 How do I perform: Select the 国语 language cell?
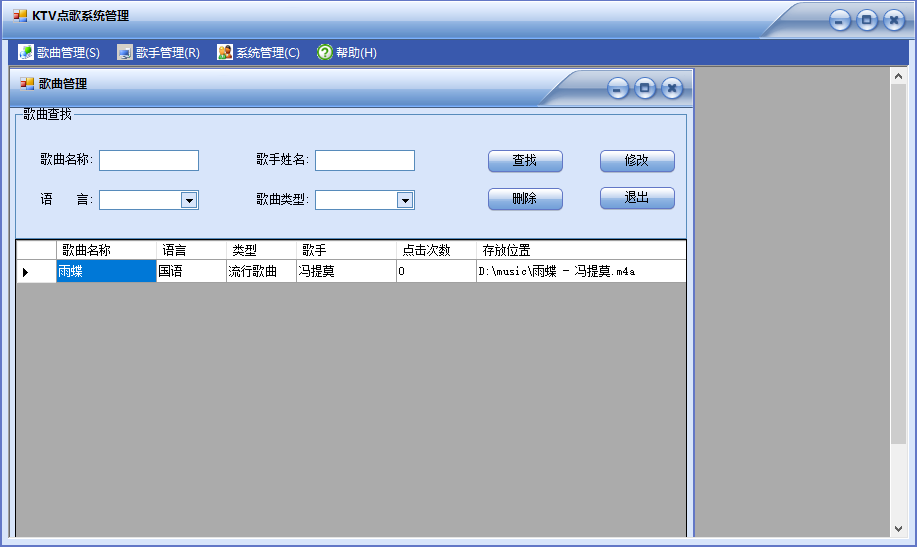tap(191, 271)
